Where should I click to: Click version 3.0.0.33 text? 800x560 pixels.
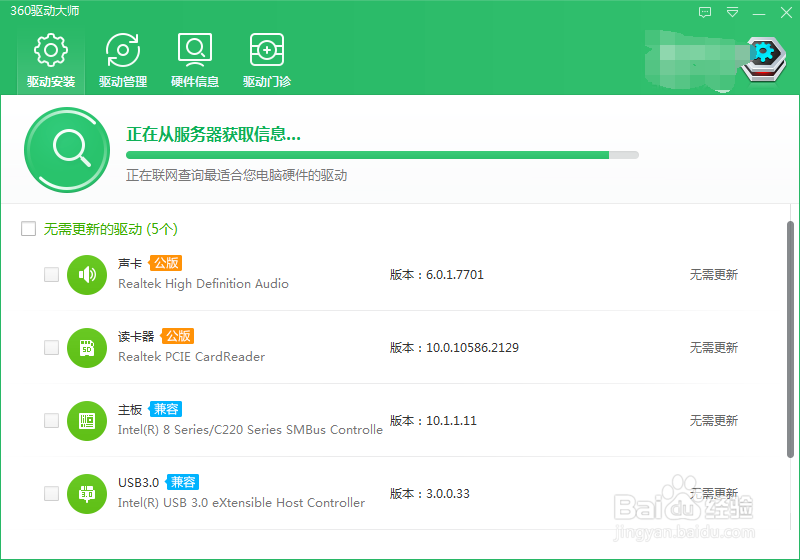(x=430, y=494)
